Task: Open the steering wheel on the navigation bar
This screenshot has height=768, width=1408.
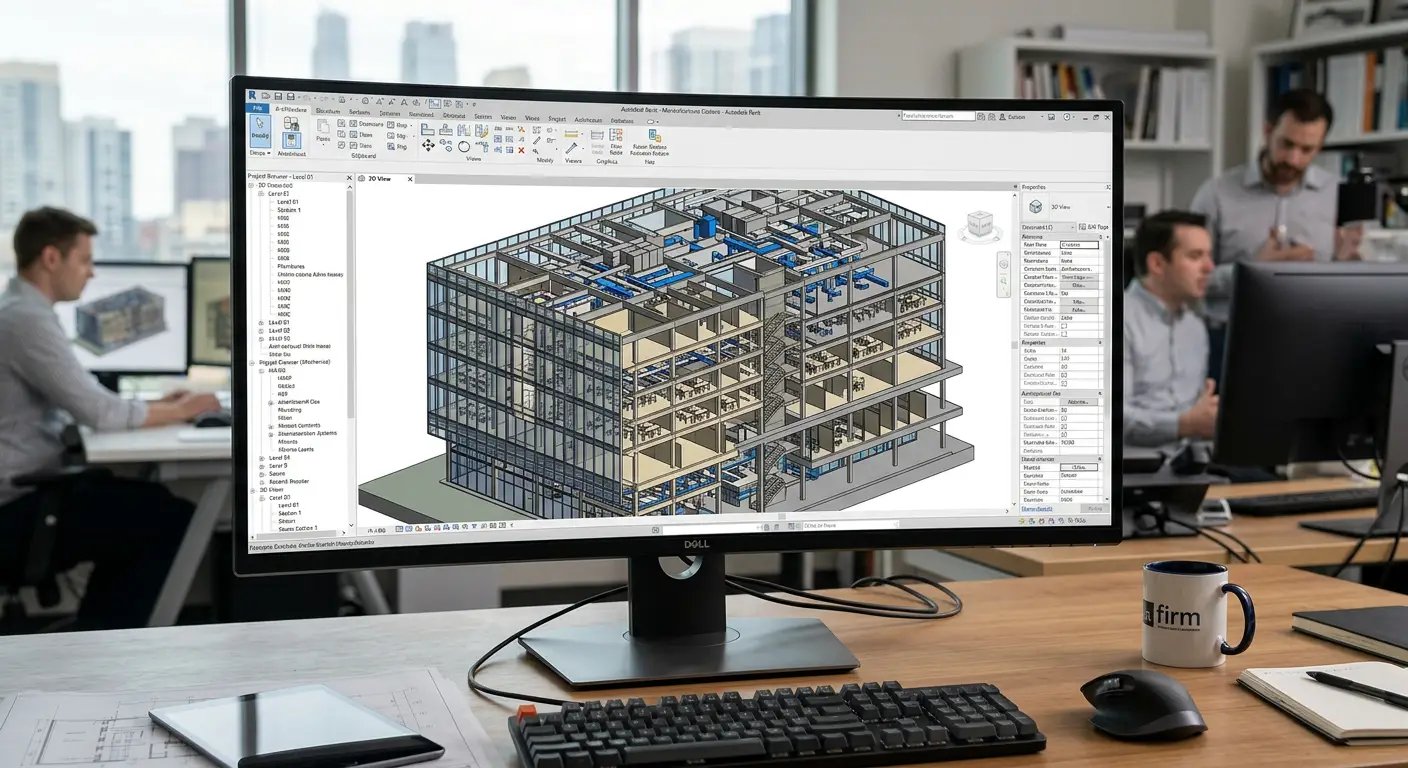Action: (1003, 264)
